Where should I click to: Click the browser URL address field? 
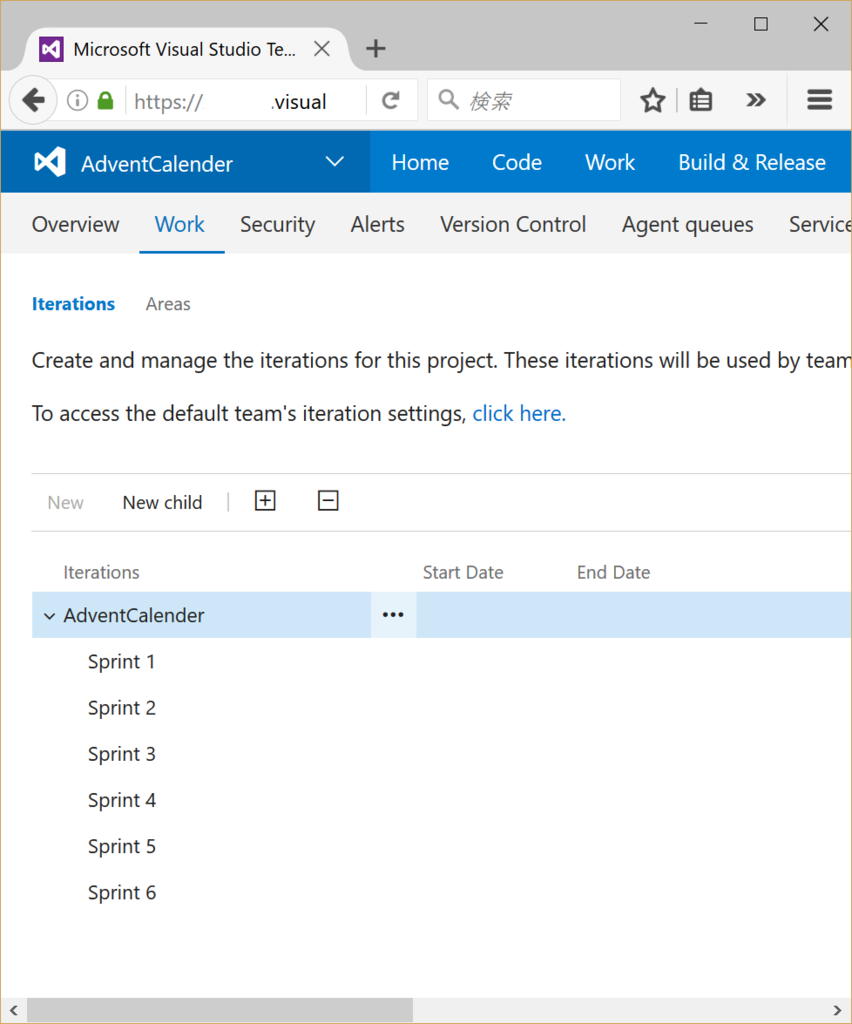point(245,101)
